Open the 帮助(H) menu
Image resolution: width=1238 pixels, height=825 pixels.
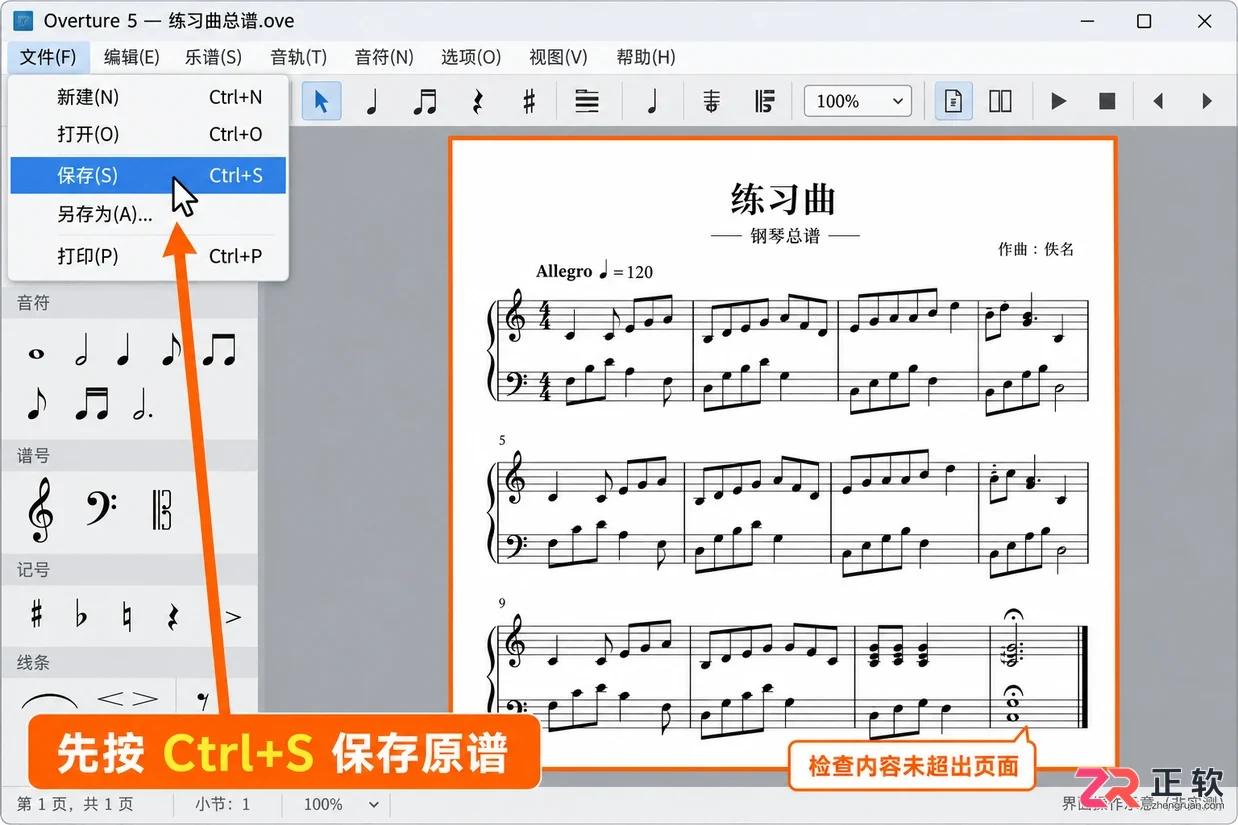646,57
